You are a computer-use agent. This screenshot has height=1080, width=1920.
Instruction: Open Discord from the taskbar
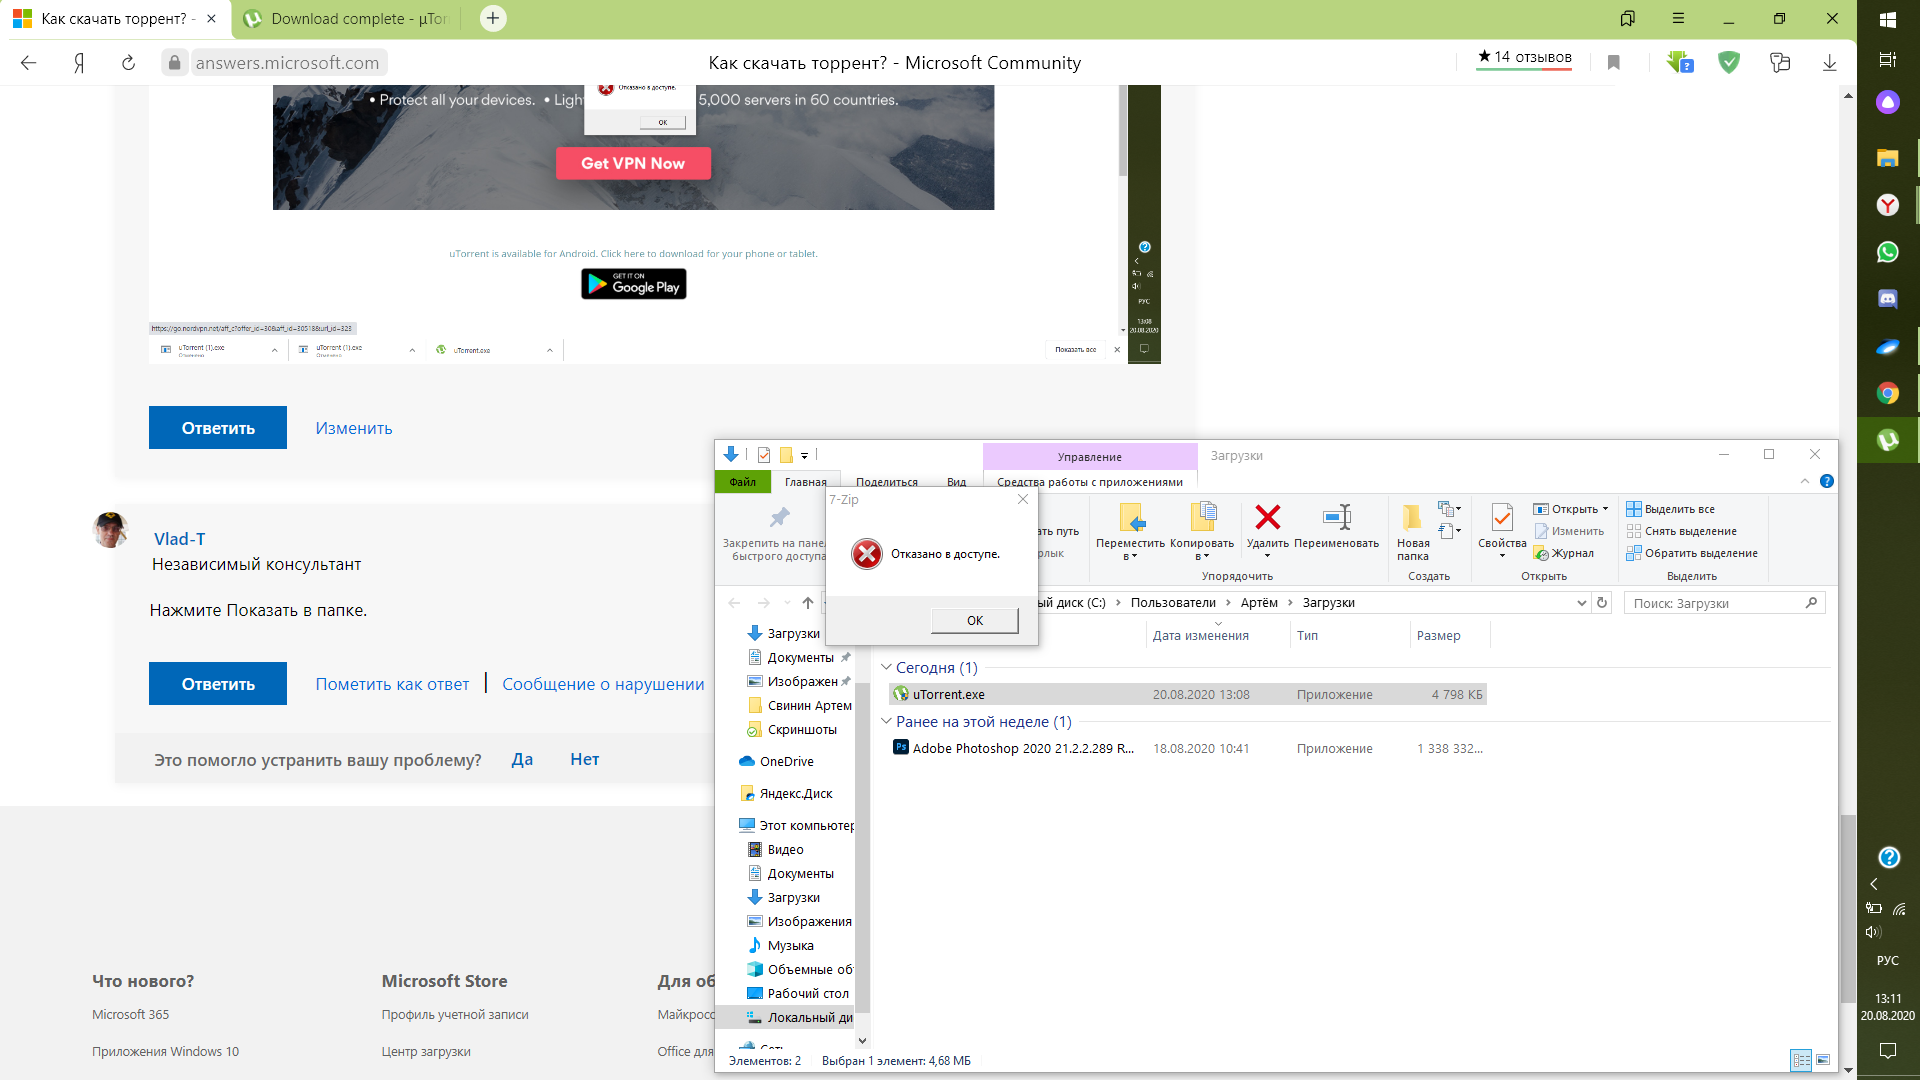(x=1887, y=299)
